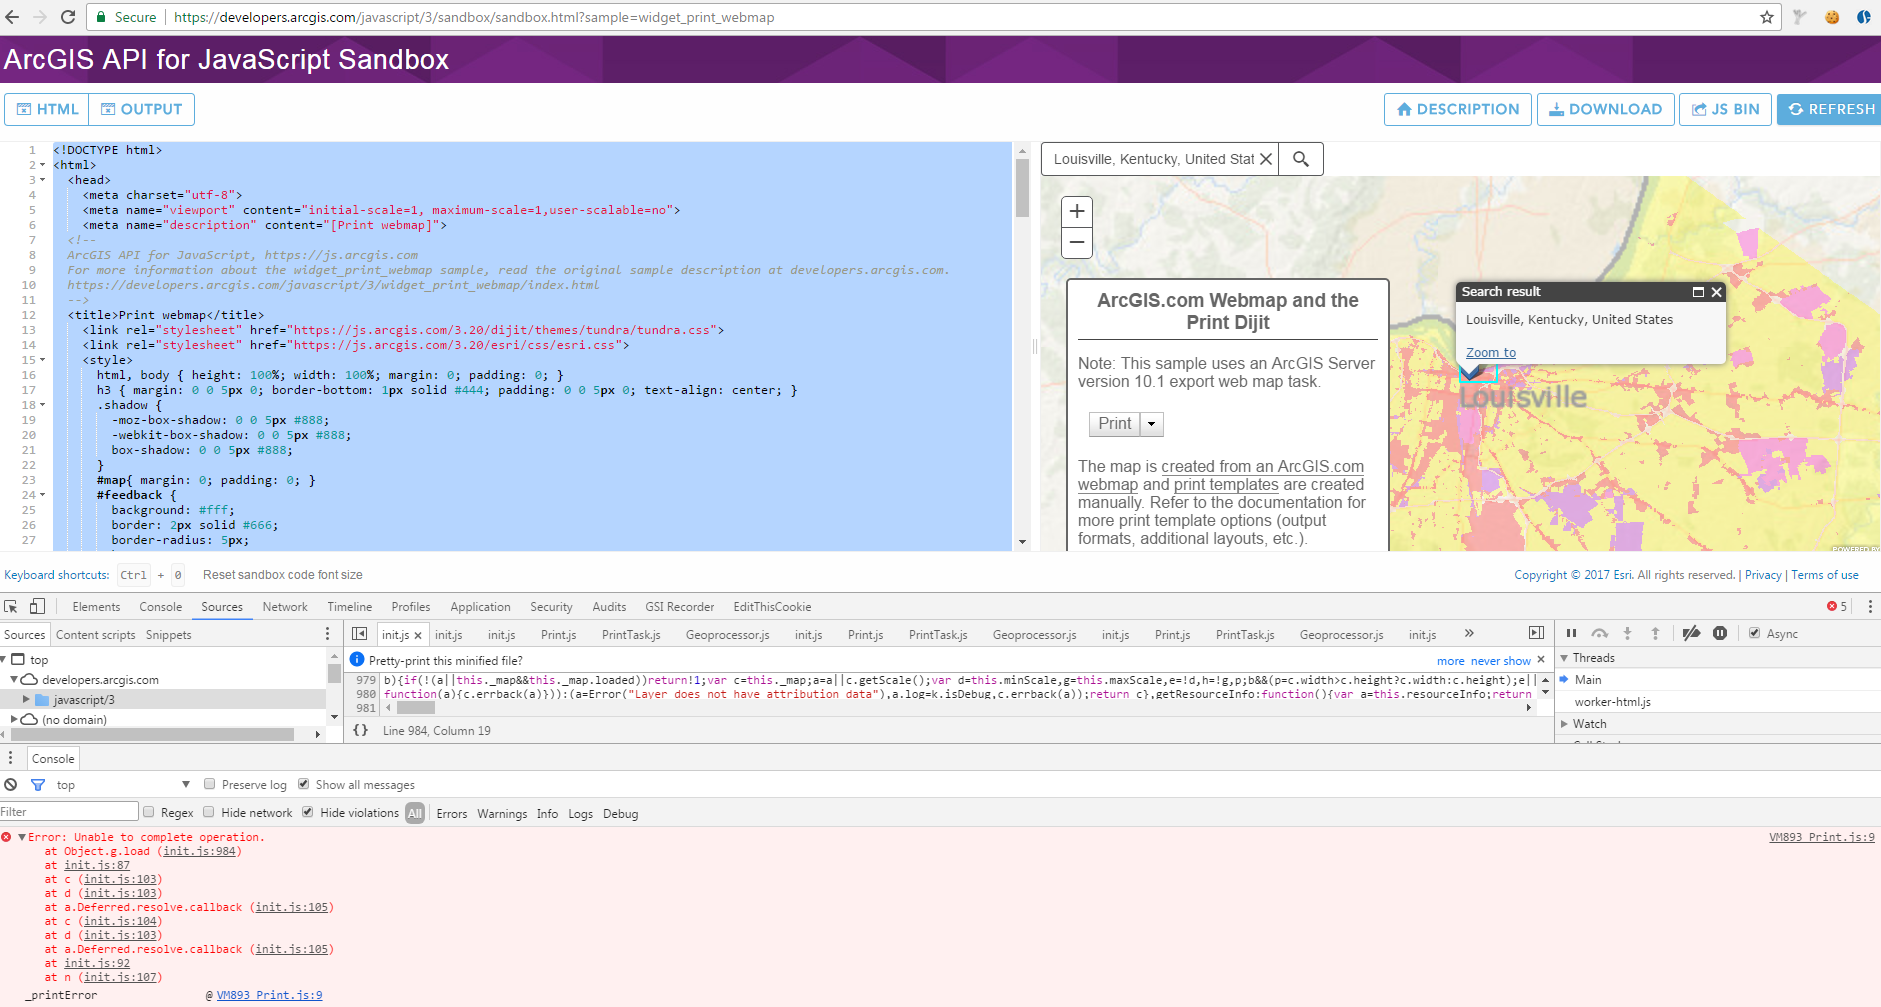1881x1007 pixels.
Task: Click the pretty-print curly braces icon
Action: point(361,730)
